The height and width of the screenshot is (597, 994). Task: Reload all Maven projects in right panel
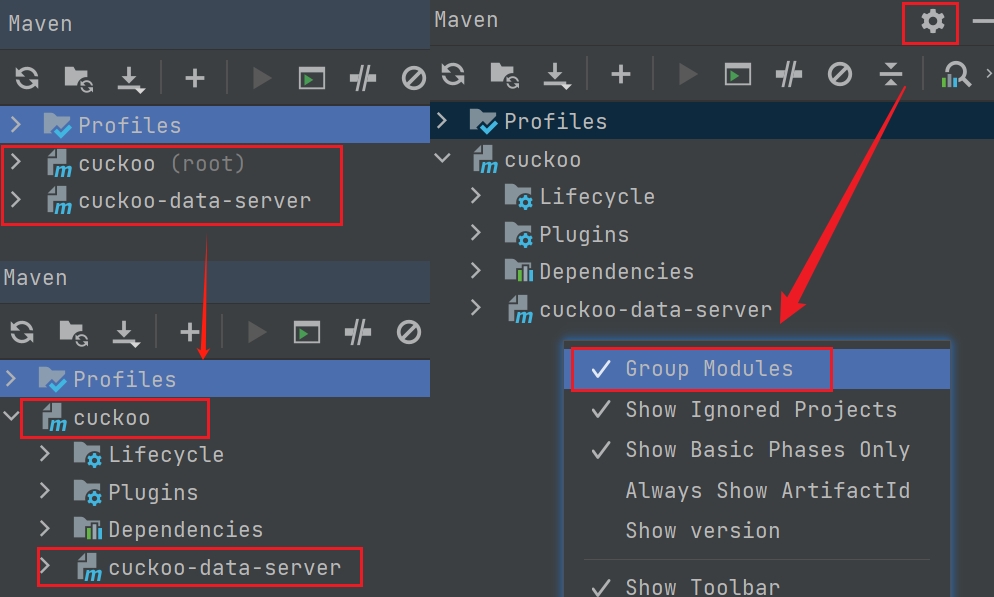(453, 74)
